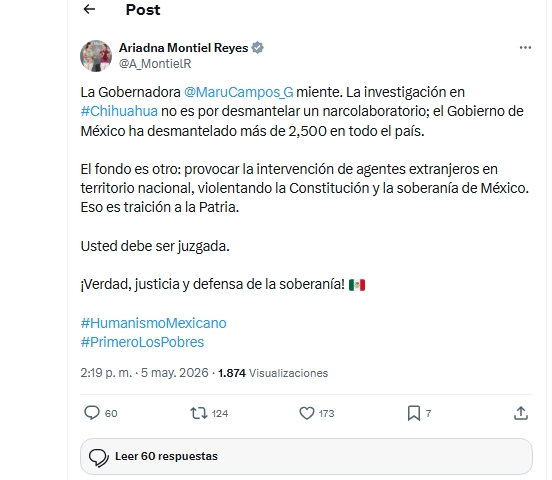The width and height of the screenshot is (552, 480).
Task: Open the @A_MontielR handle
Action: click(x=155, y=64)
